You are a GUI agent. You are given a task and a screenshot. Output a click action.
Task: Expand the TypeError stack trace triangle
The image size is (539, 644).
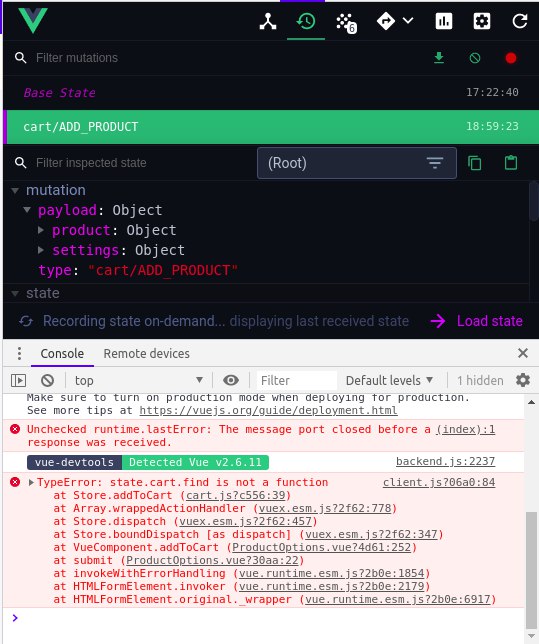pos(31,482)
